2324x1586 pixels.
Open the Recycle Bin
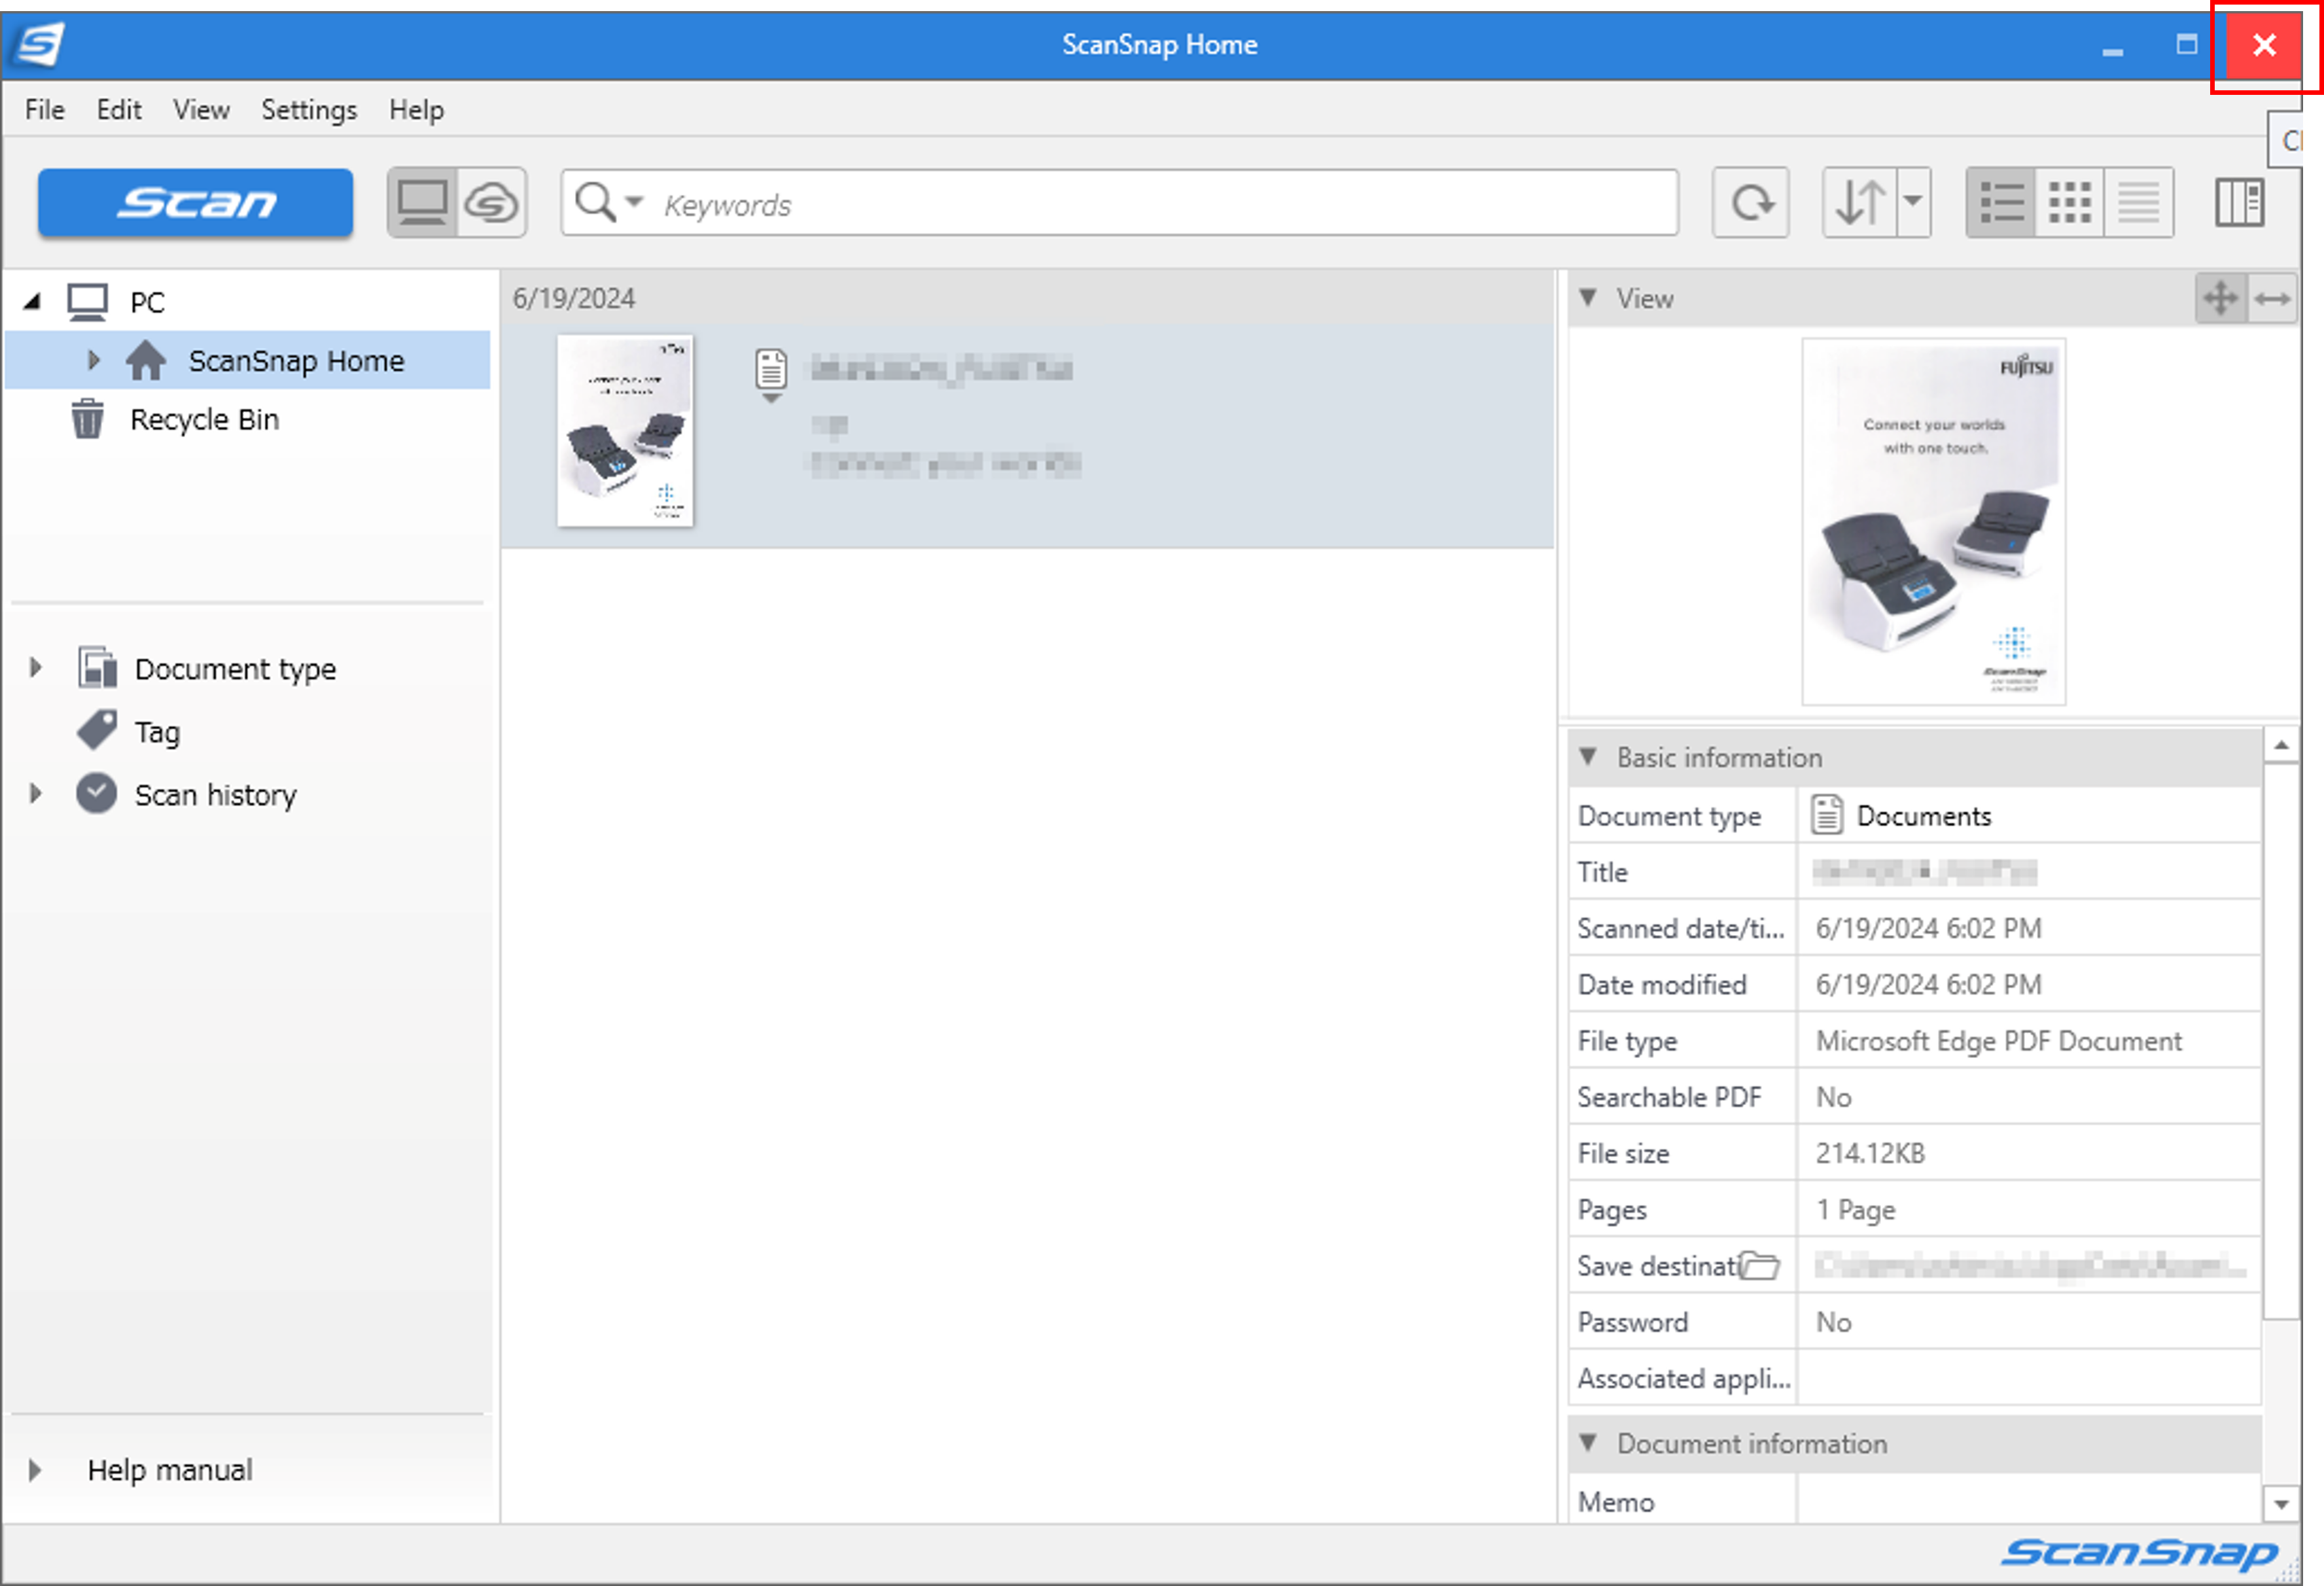[204, 419]
